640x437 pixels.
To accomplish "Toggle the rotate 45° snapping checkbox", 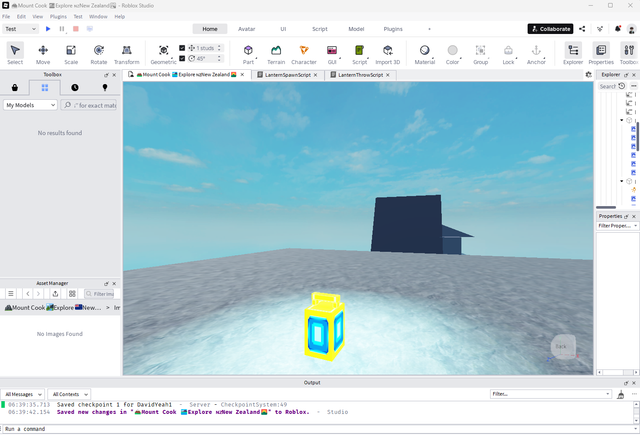I will click(x=182, y=58).
